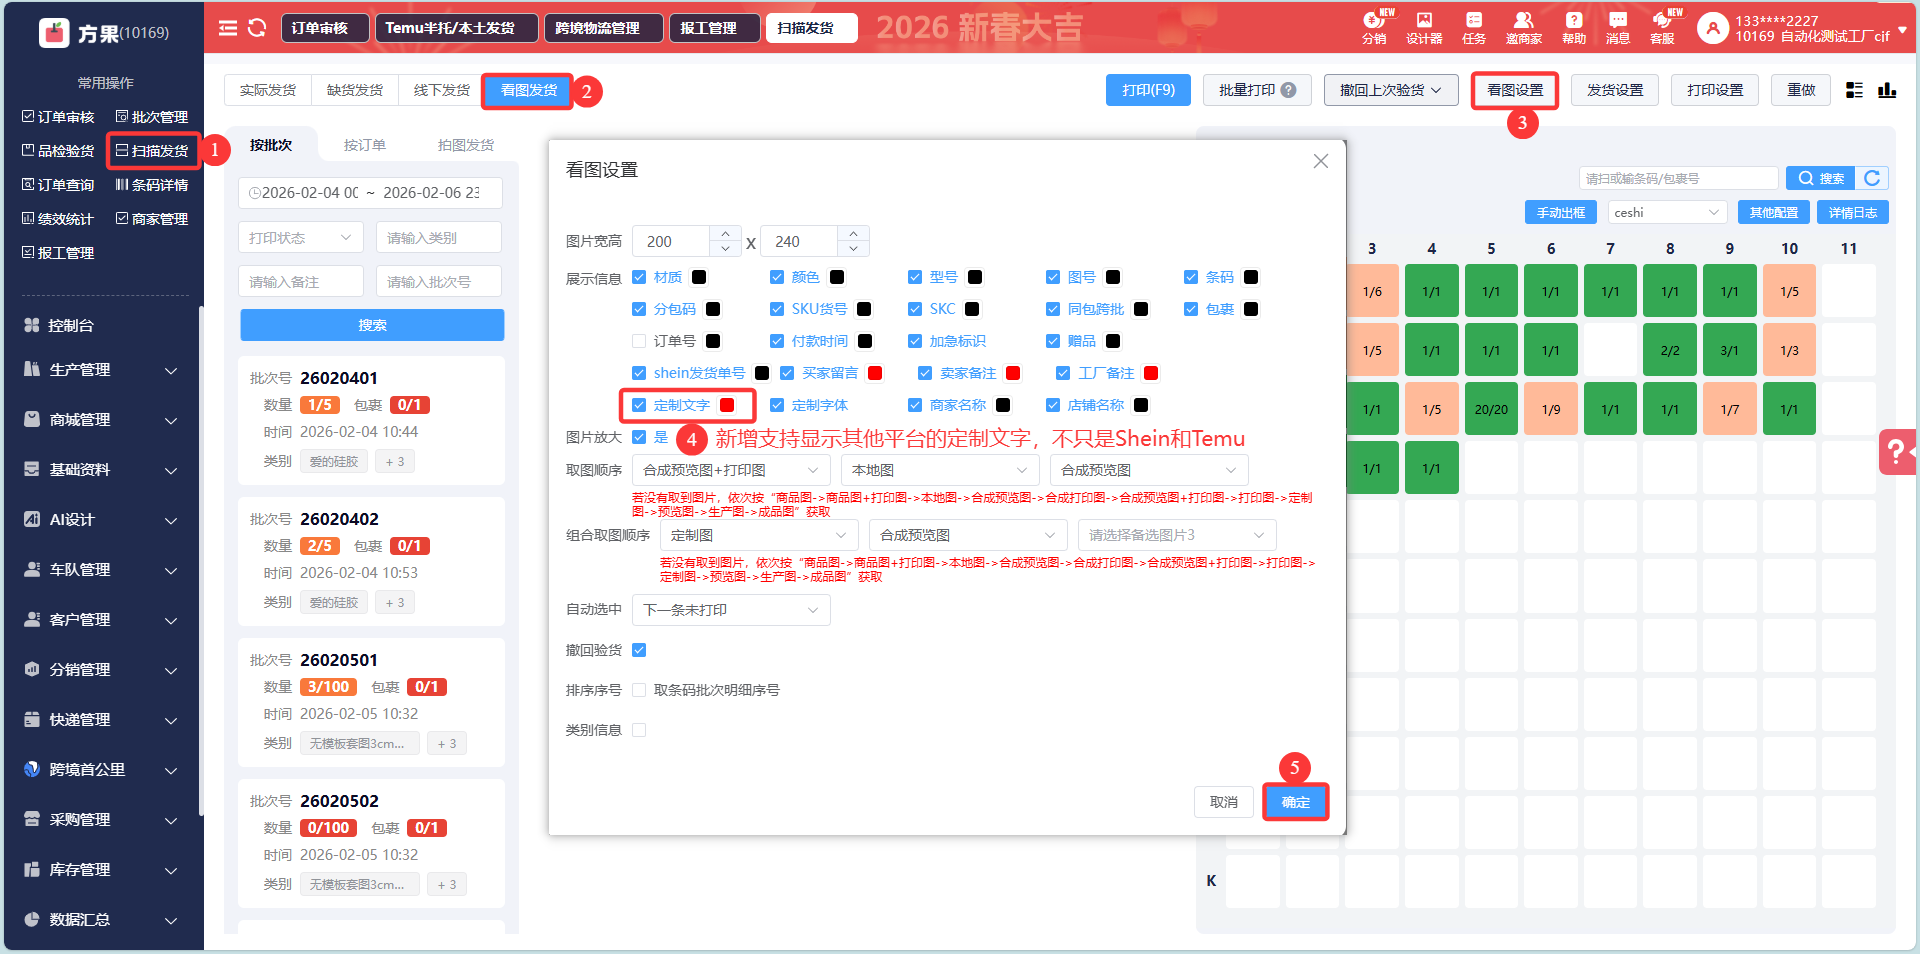The width and height of the screenshot is (1920, 954).
Task: Toggle the 定制文字 checkbox
Action: pos(639,405)
